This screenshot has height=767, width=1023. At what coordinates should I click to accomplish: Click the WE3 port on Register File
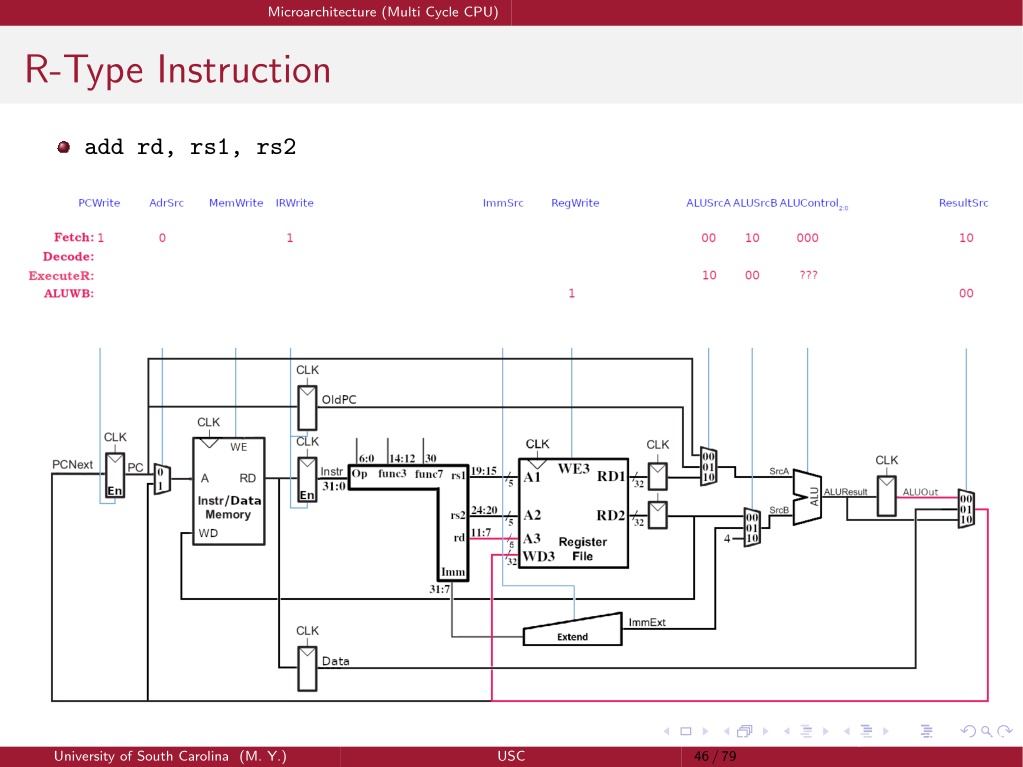[x=573, y=468]
